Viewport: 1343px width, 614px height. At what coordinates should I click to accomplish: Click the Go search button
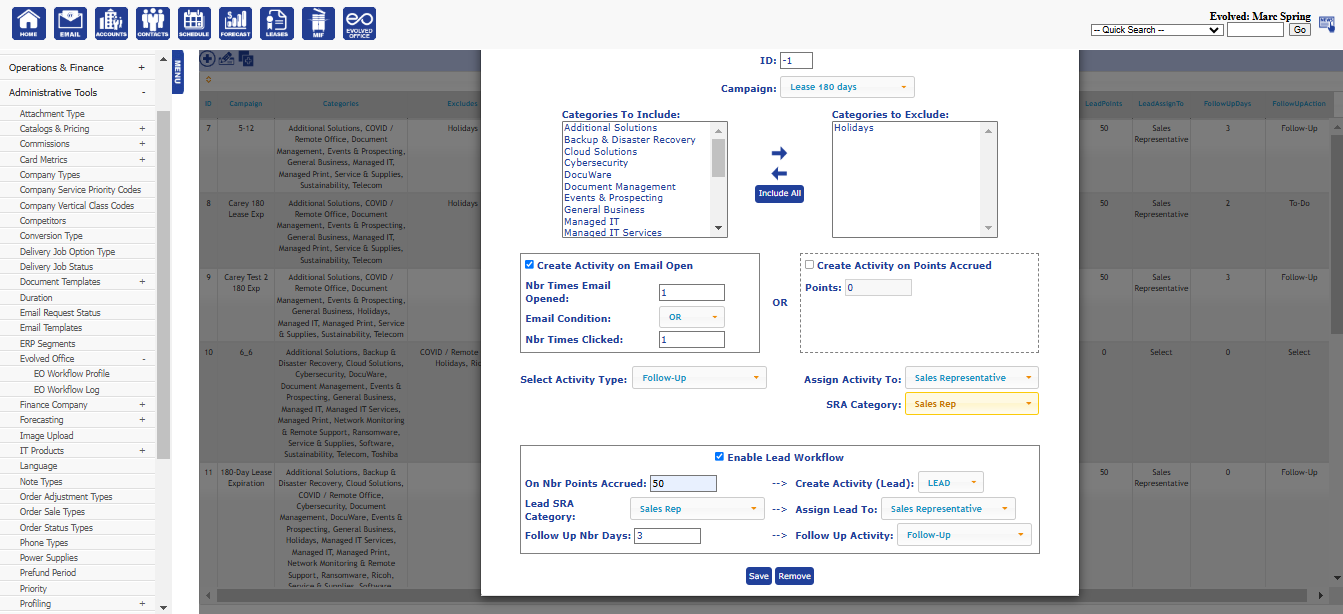[x=1299, y=30]
